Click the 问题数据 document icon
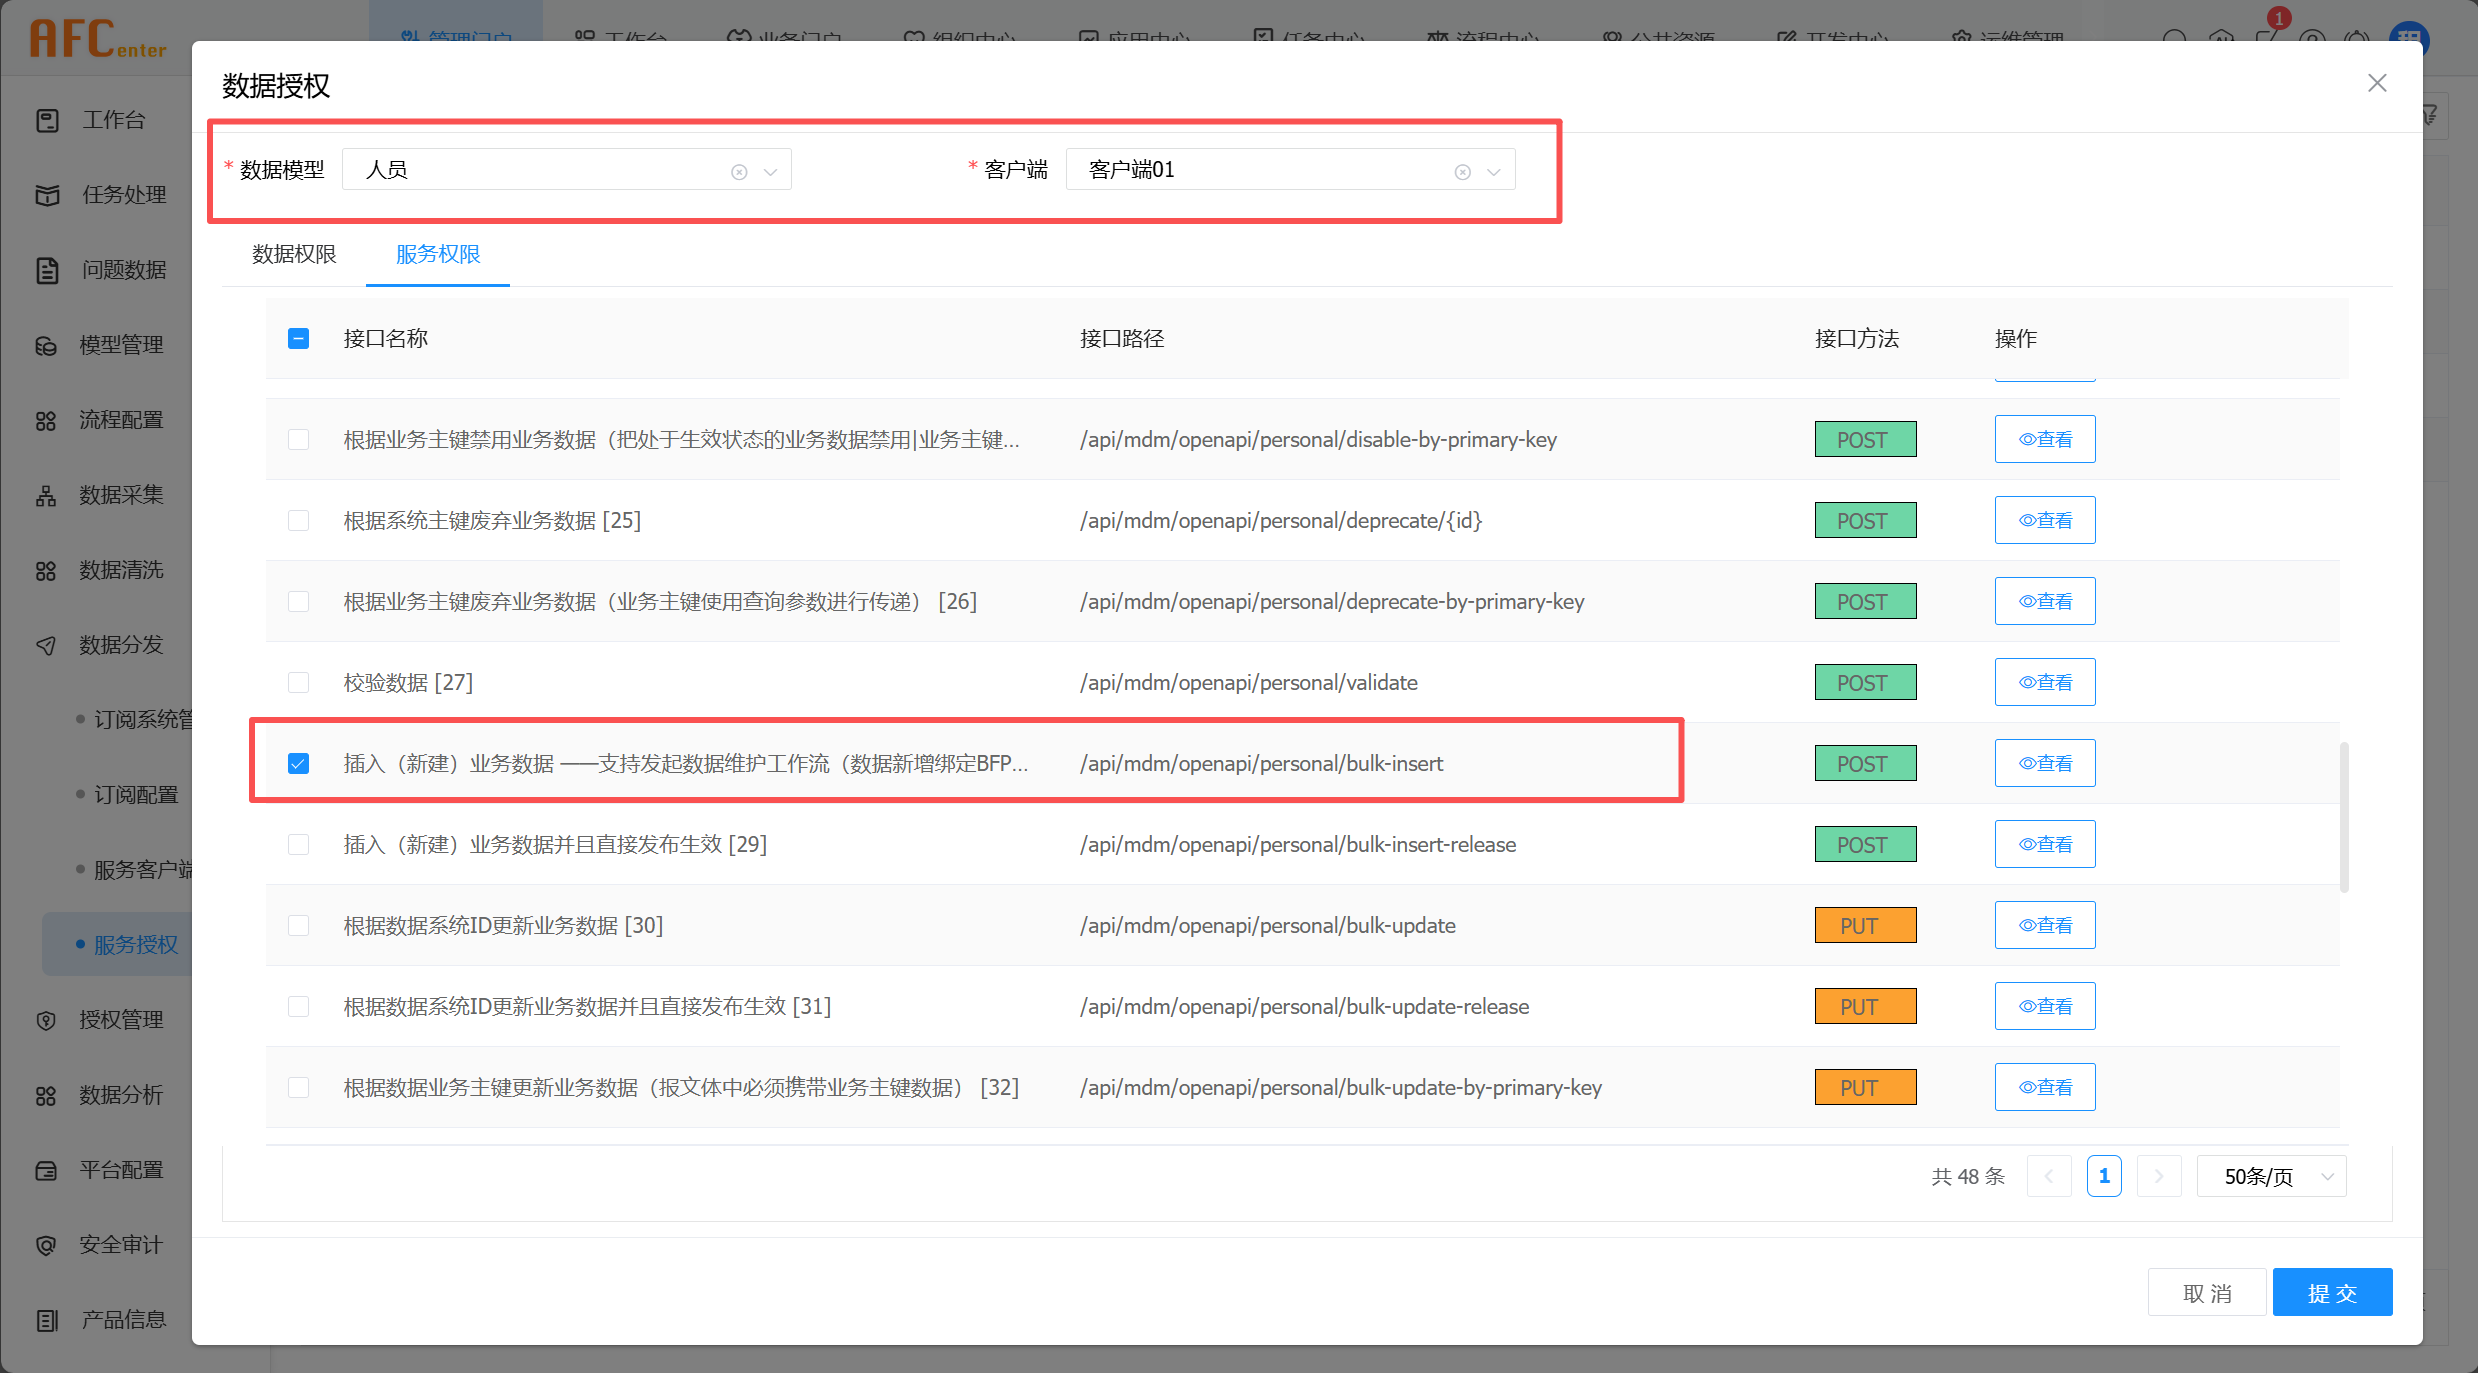2478x1373 pixels. pos(47,270)
